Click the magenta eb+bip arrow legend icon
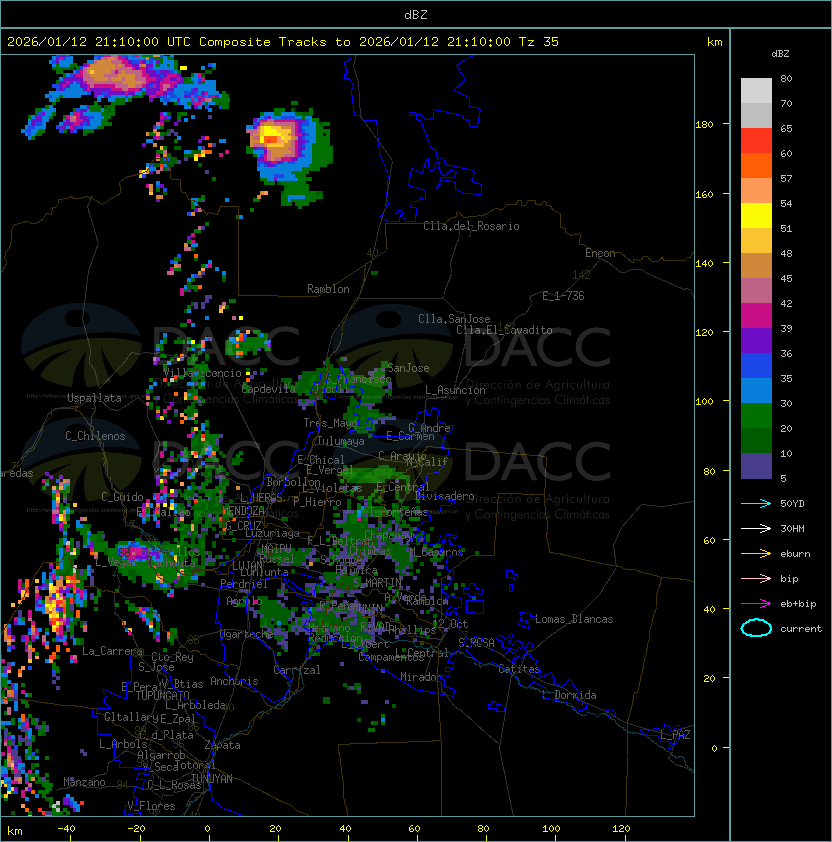This screenshot has height=842, width=832. coord(756,604)
